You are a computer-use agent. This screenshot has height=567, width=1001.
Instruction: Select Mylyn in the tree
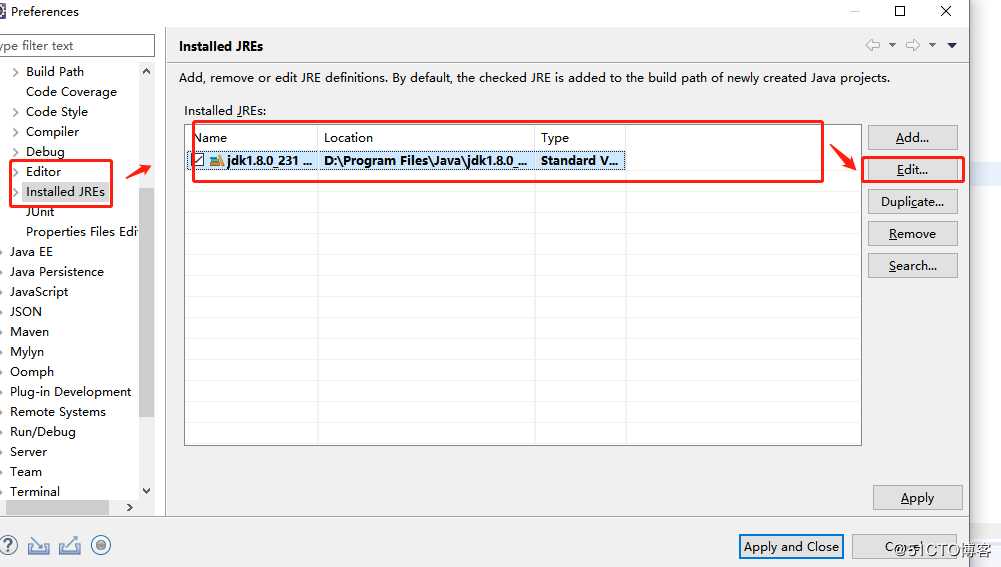(x=26, y=351)
